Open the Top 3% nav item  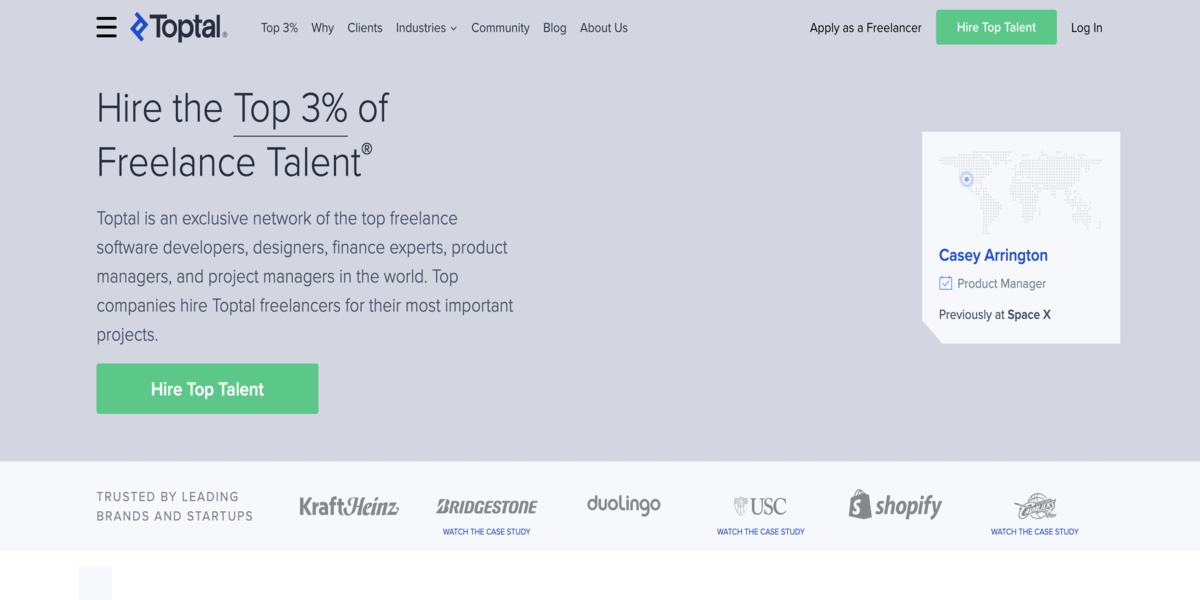279,28
